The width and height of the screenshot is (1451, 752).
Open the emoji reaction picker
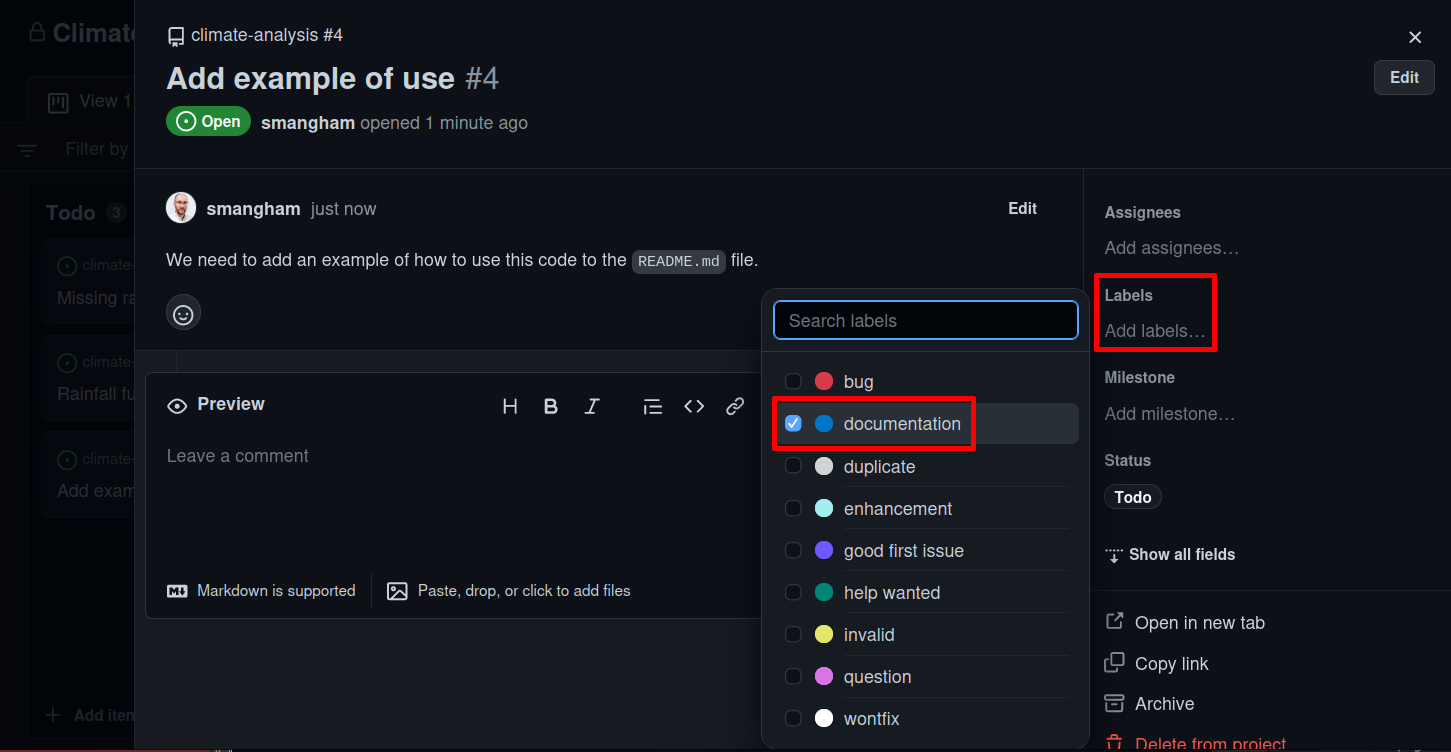pos(183,313)
